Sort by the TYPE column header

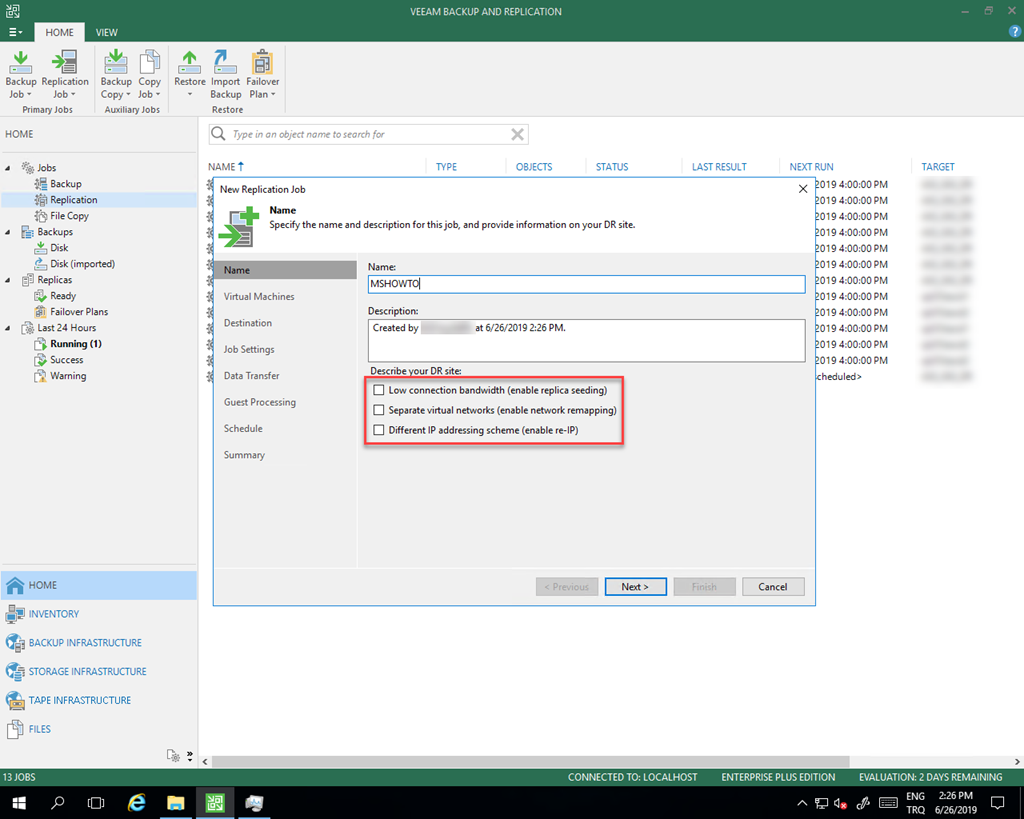pos(446,167)
